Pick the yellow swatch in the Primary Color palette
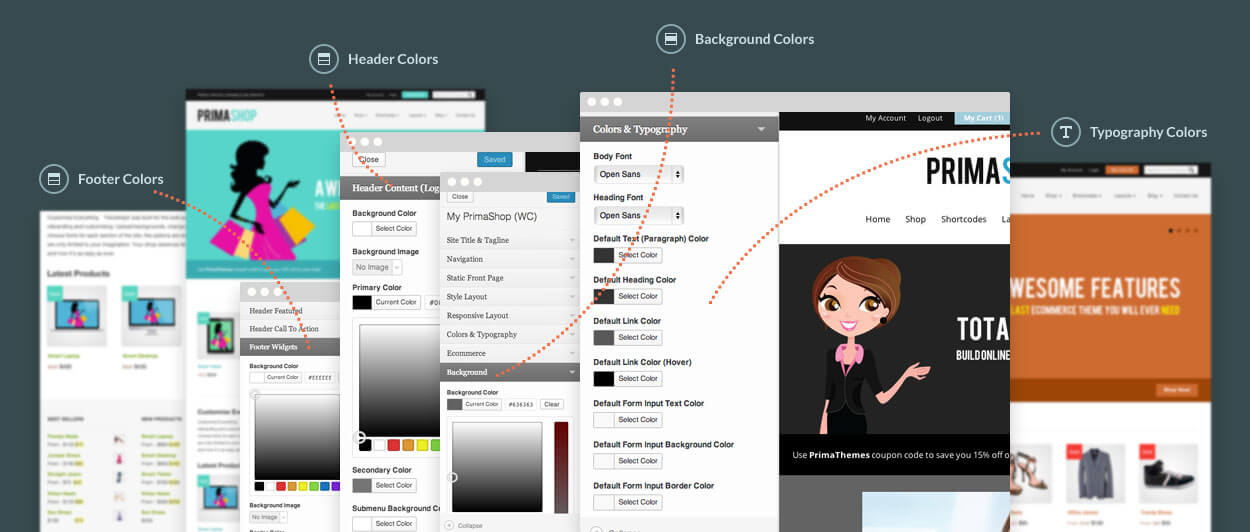The height and width of the screenshot is (532, 1250). pyautogui.click(x=422, y=445)
